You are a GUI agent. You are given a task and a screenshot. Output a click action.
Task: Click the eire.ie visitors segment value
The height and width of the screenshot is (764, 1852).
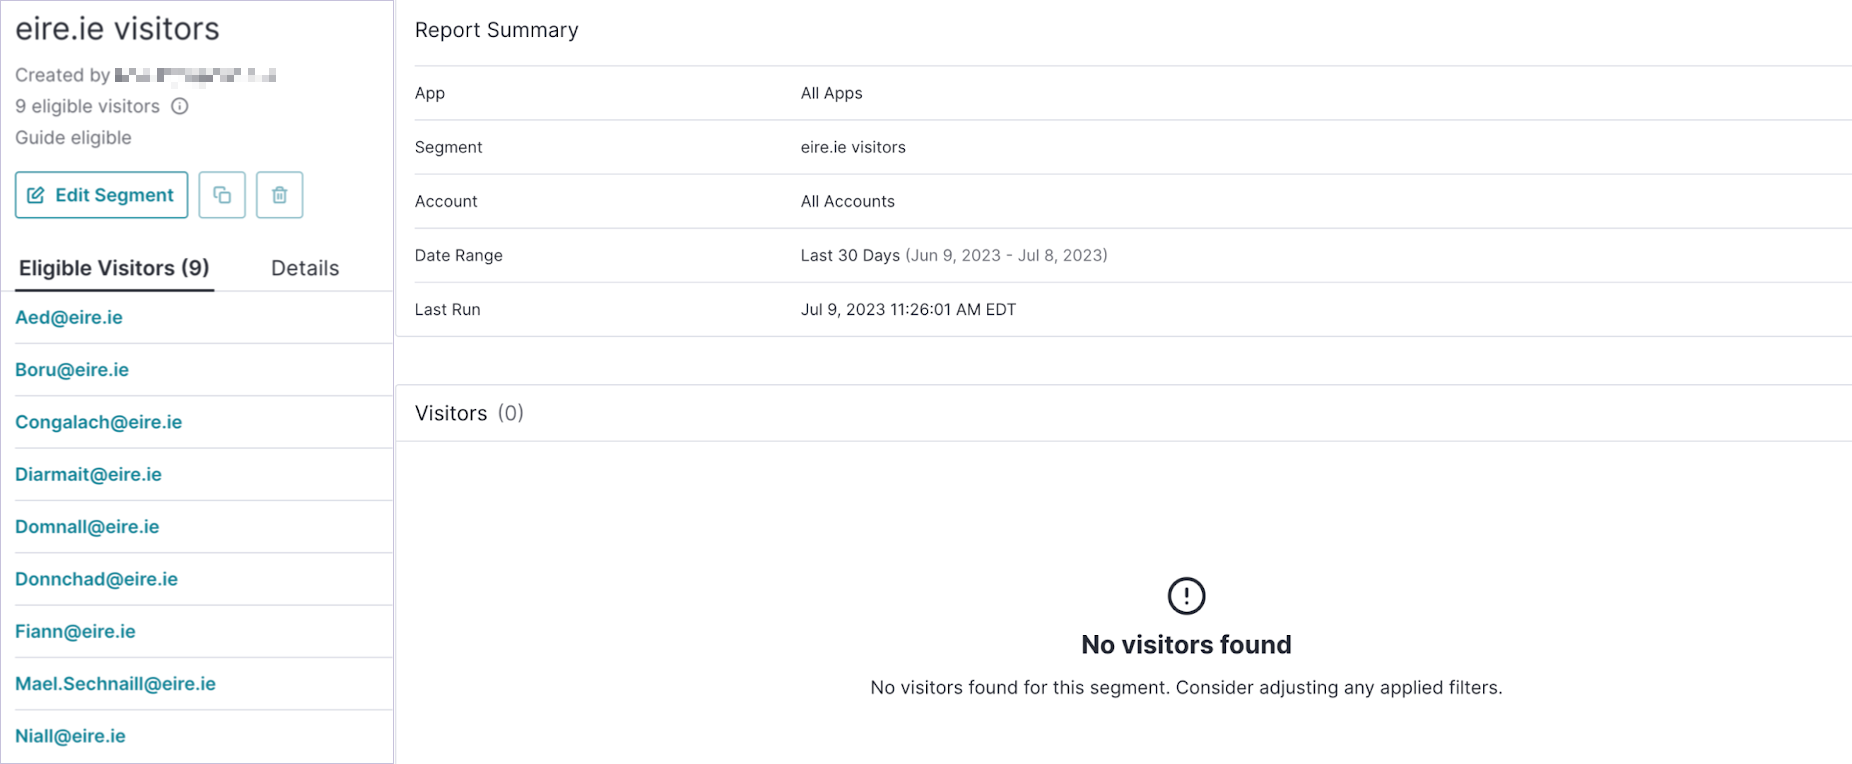[853, 147]
